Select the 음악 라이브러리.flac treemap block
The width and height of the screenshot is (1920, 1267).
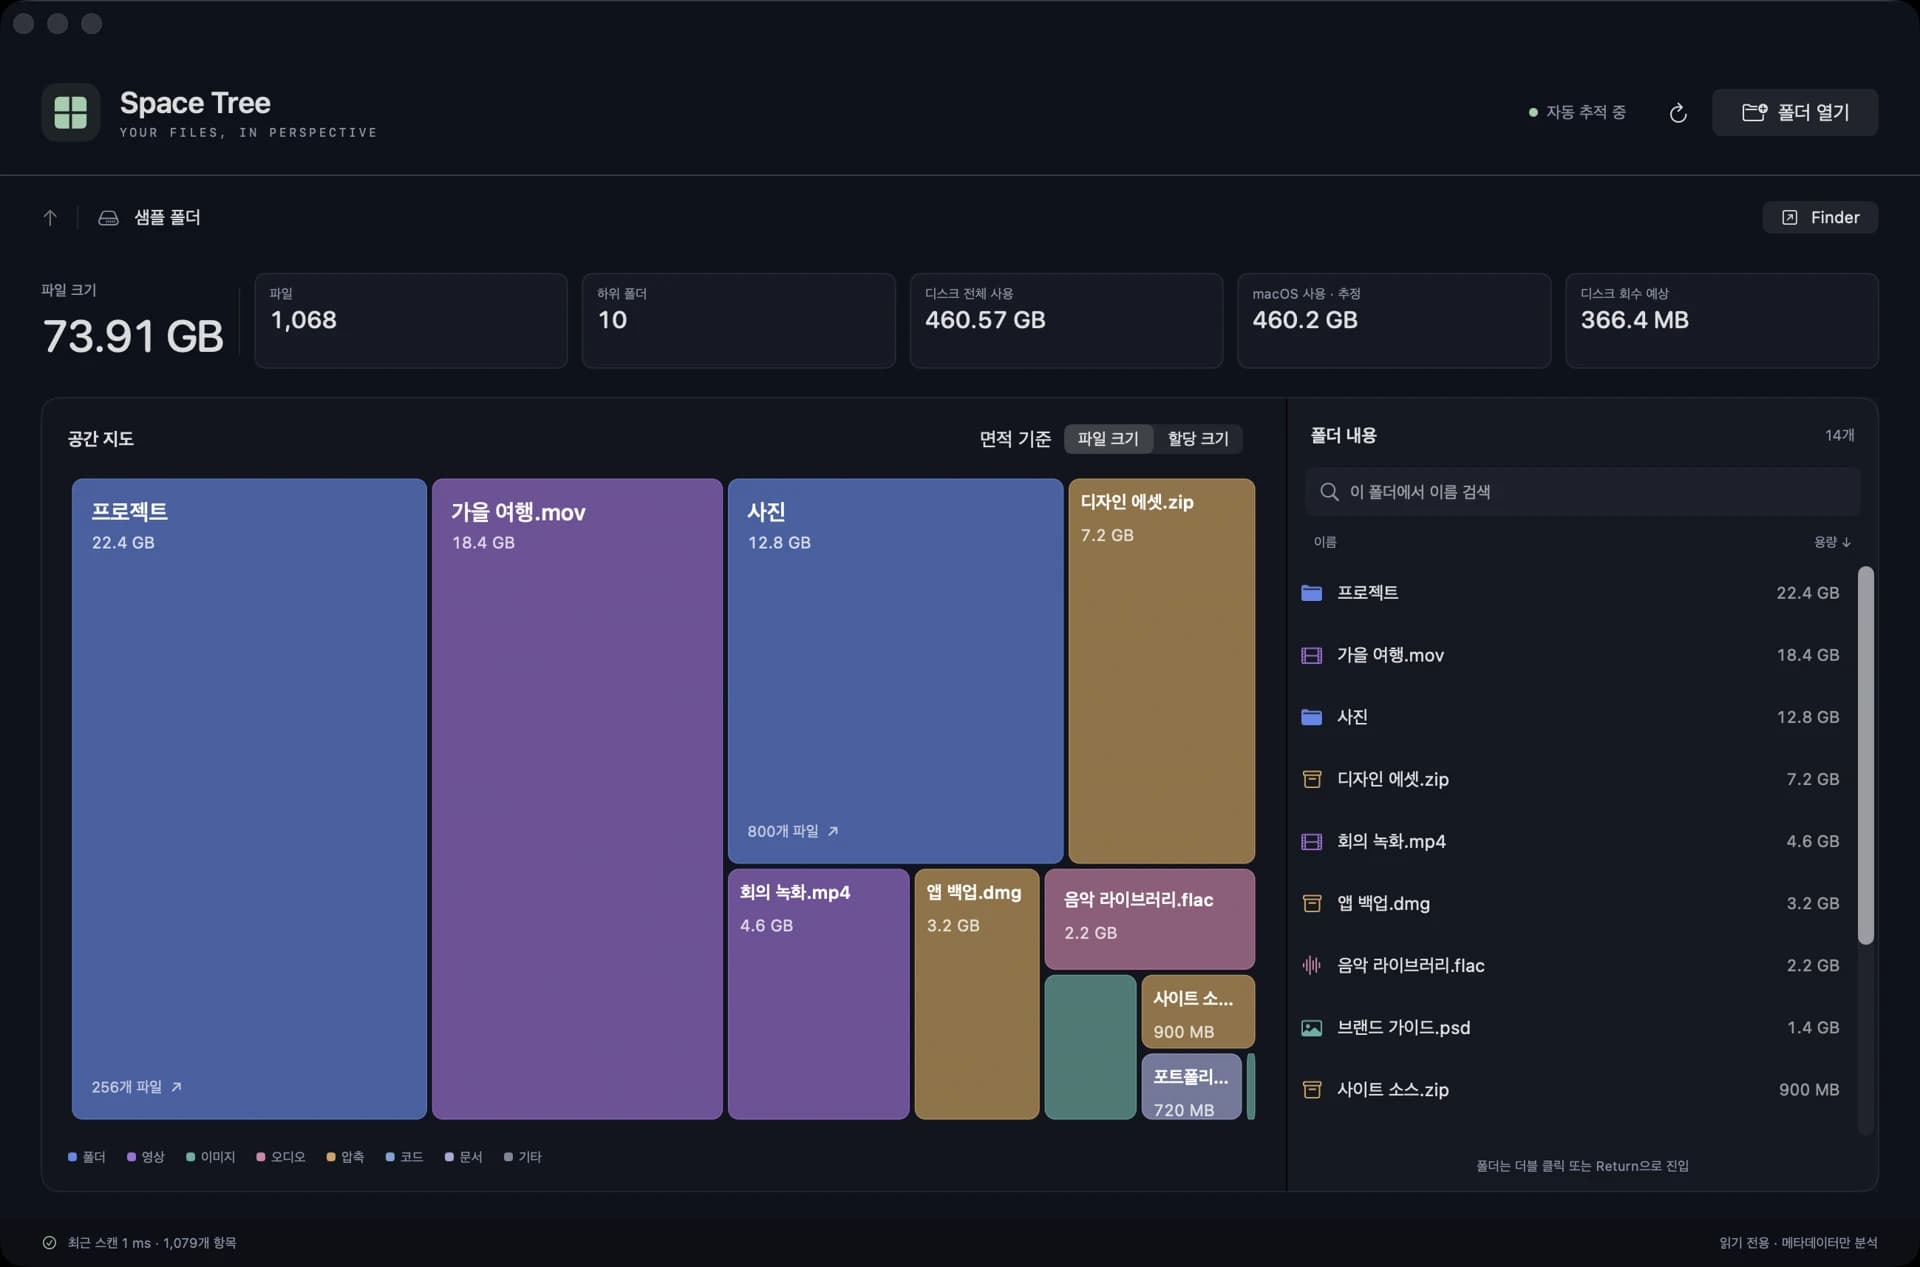point(1150,919)
